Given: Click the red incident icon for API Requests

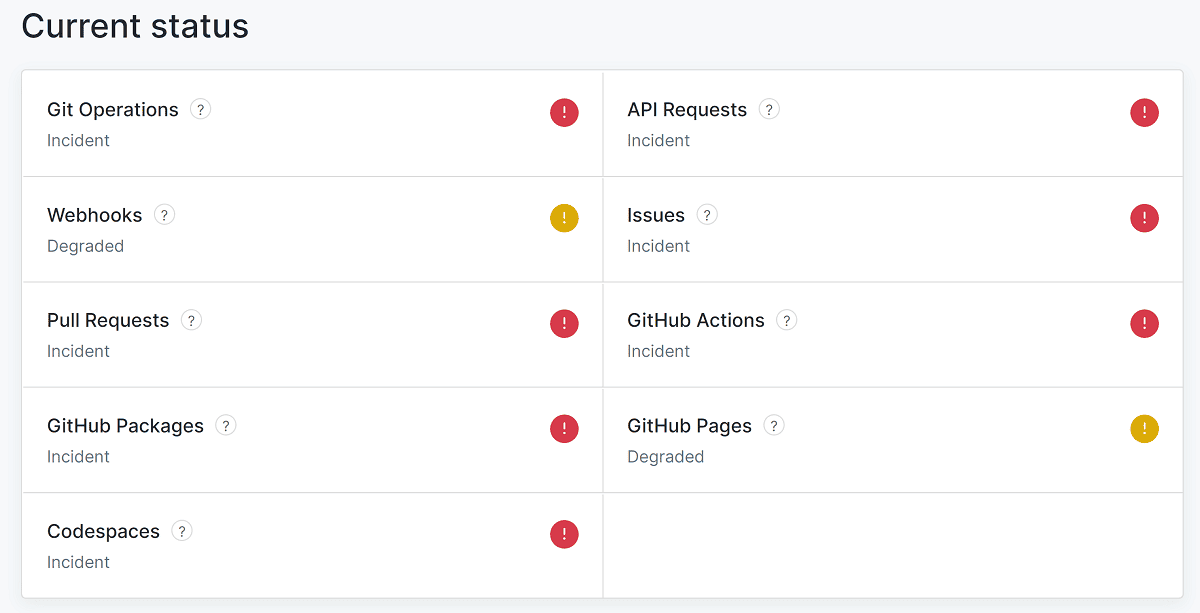Looking at the screenshot, I should (1144, 112).
